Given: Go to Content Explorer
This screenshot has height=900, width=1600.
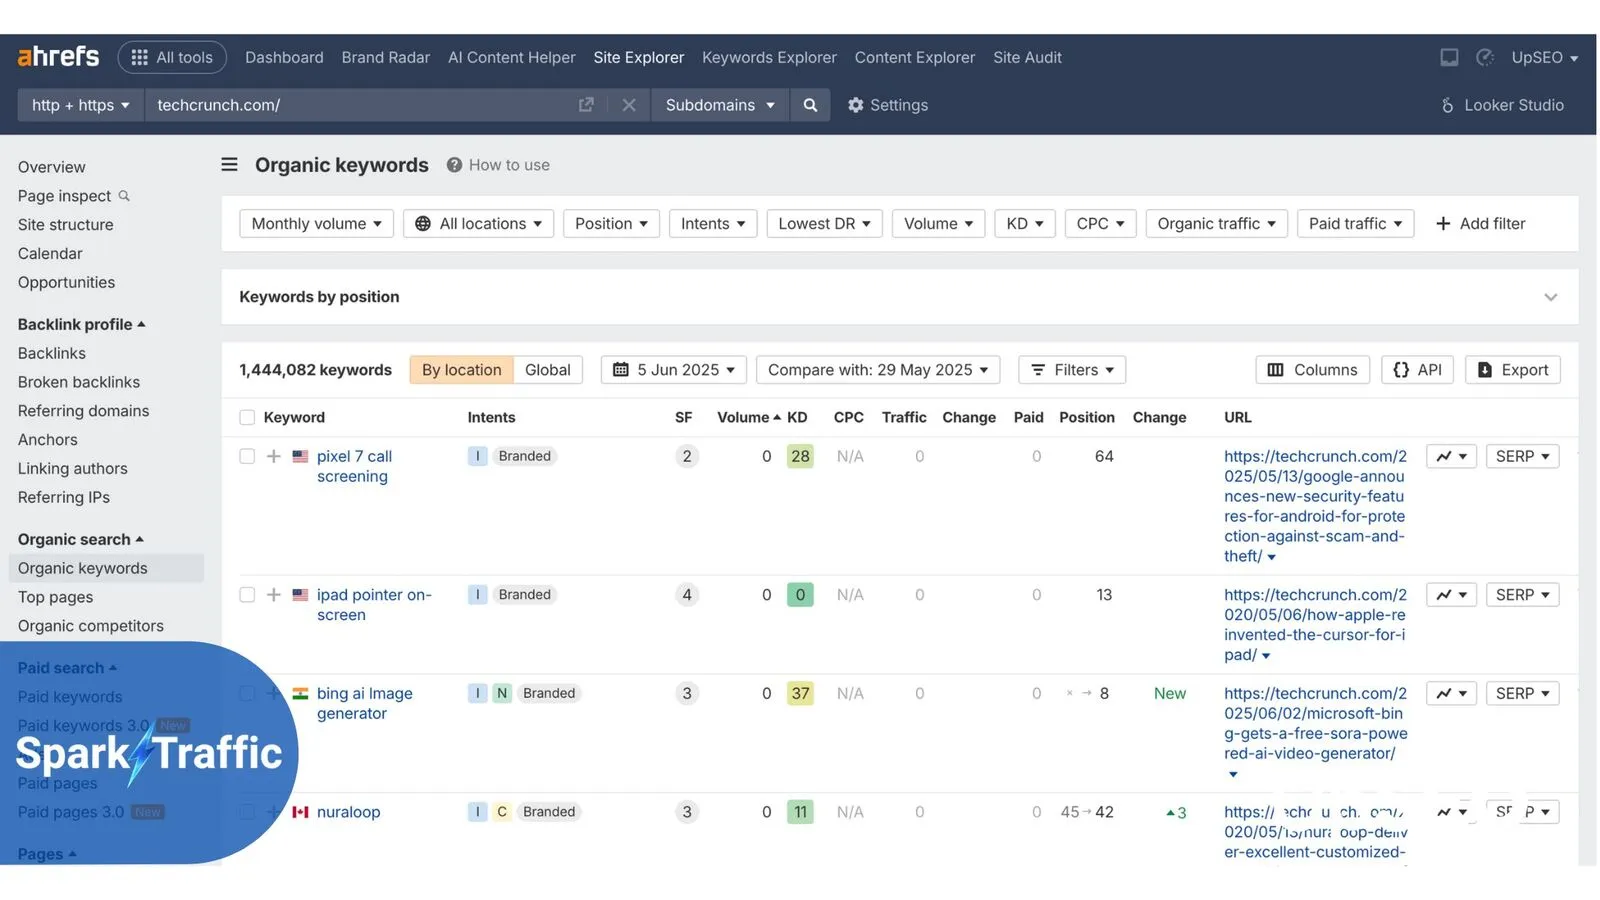Looking at the screenshot, I should pyautogui.click(x=914, y=57).
